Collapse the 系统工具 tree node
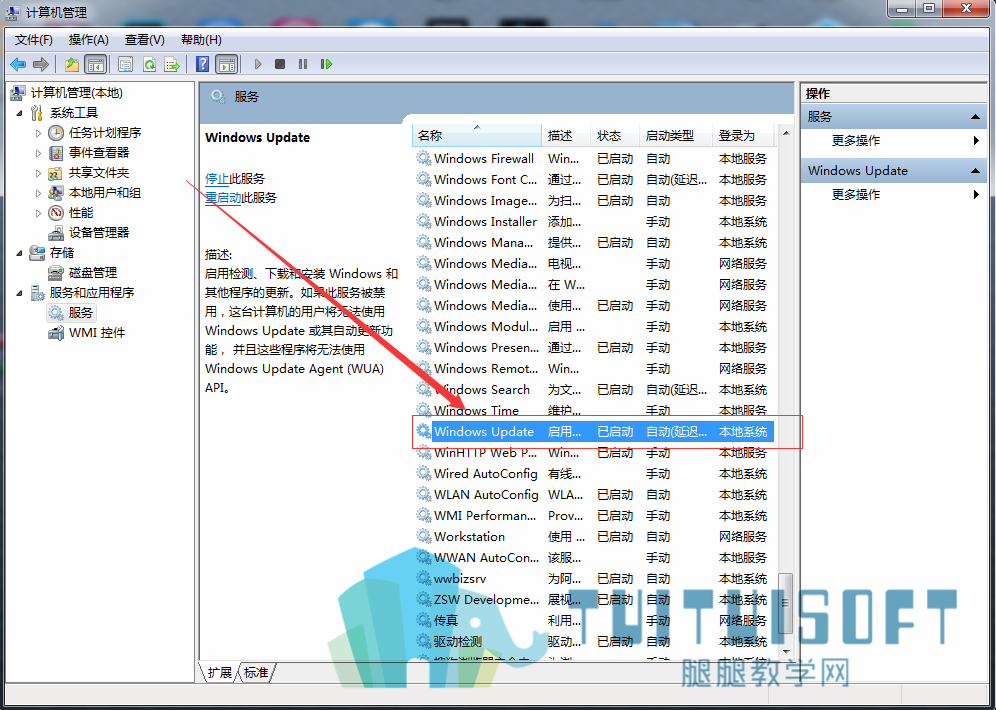The width and height of the screenshot is (996, 710). click(19, 113)
